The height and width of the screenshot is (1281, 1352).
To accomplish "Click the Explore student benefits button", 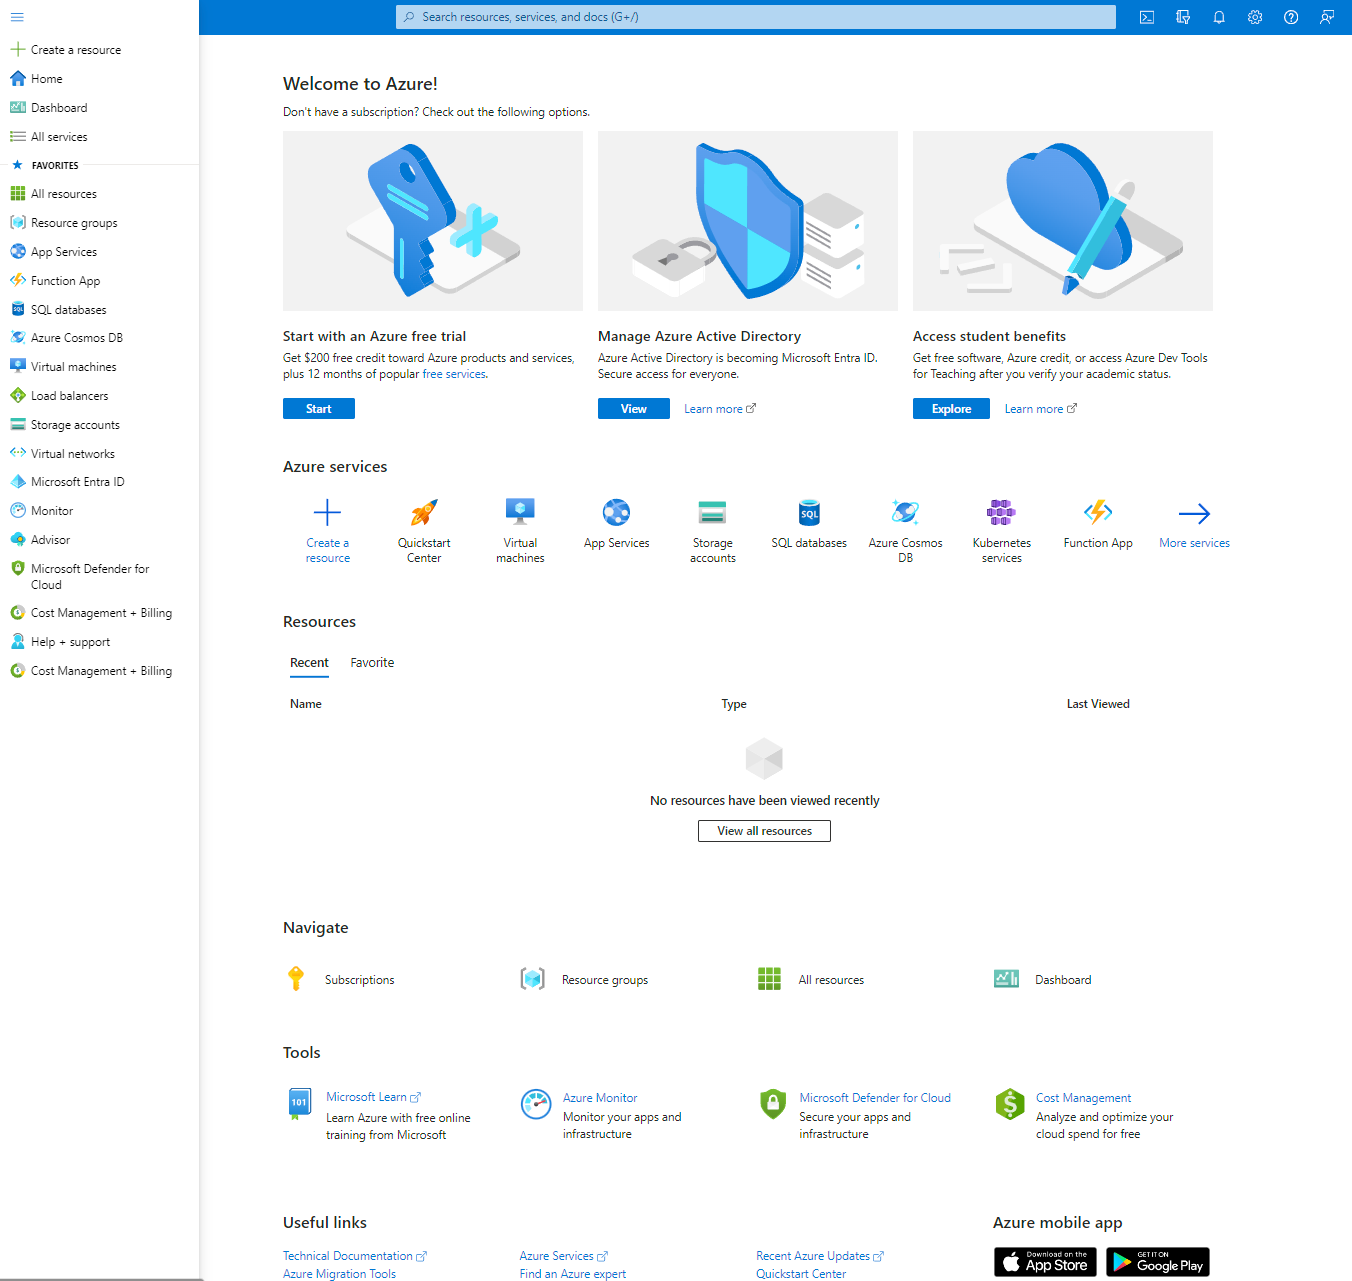I will [x=951, y=409].
